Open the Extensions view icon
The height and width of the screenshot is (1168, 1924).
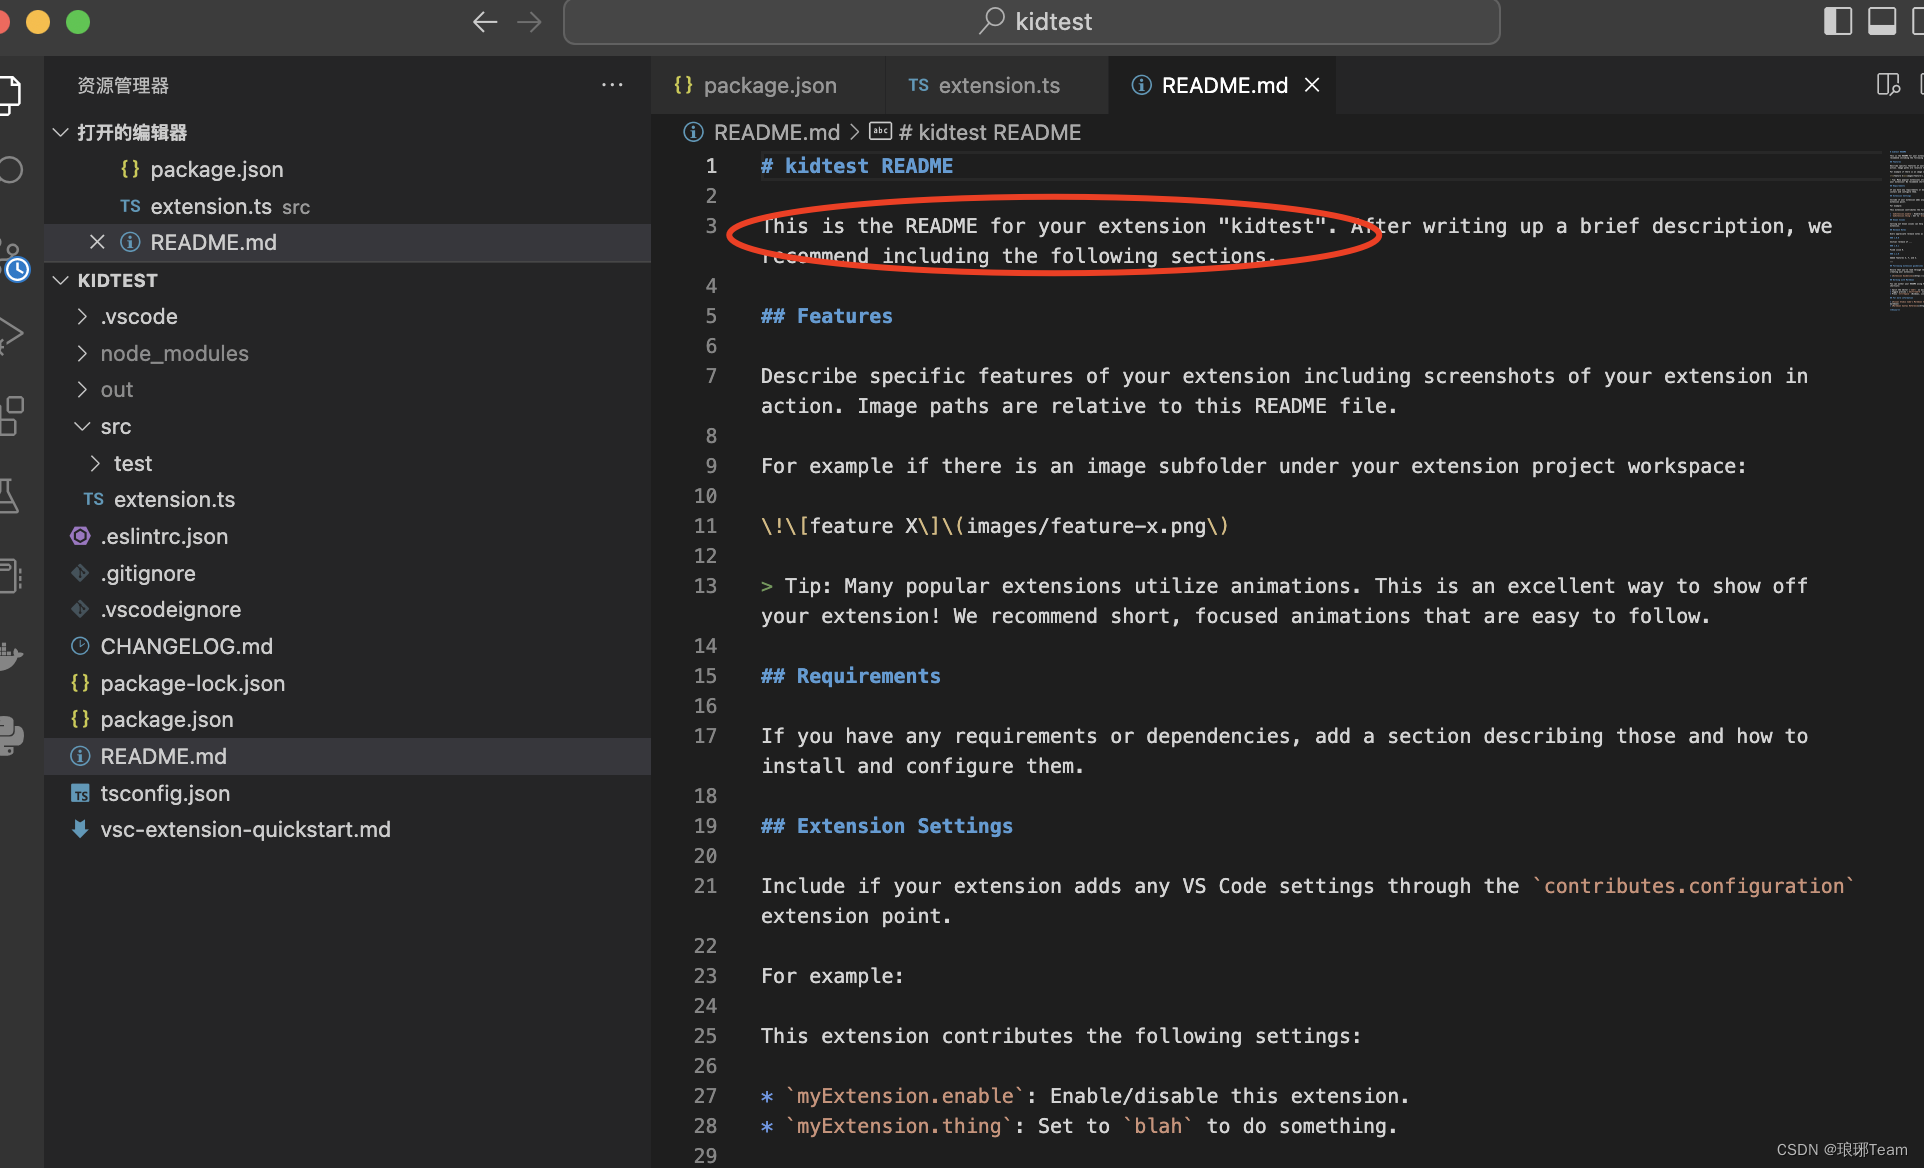11,416
